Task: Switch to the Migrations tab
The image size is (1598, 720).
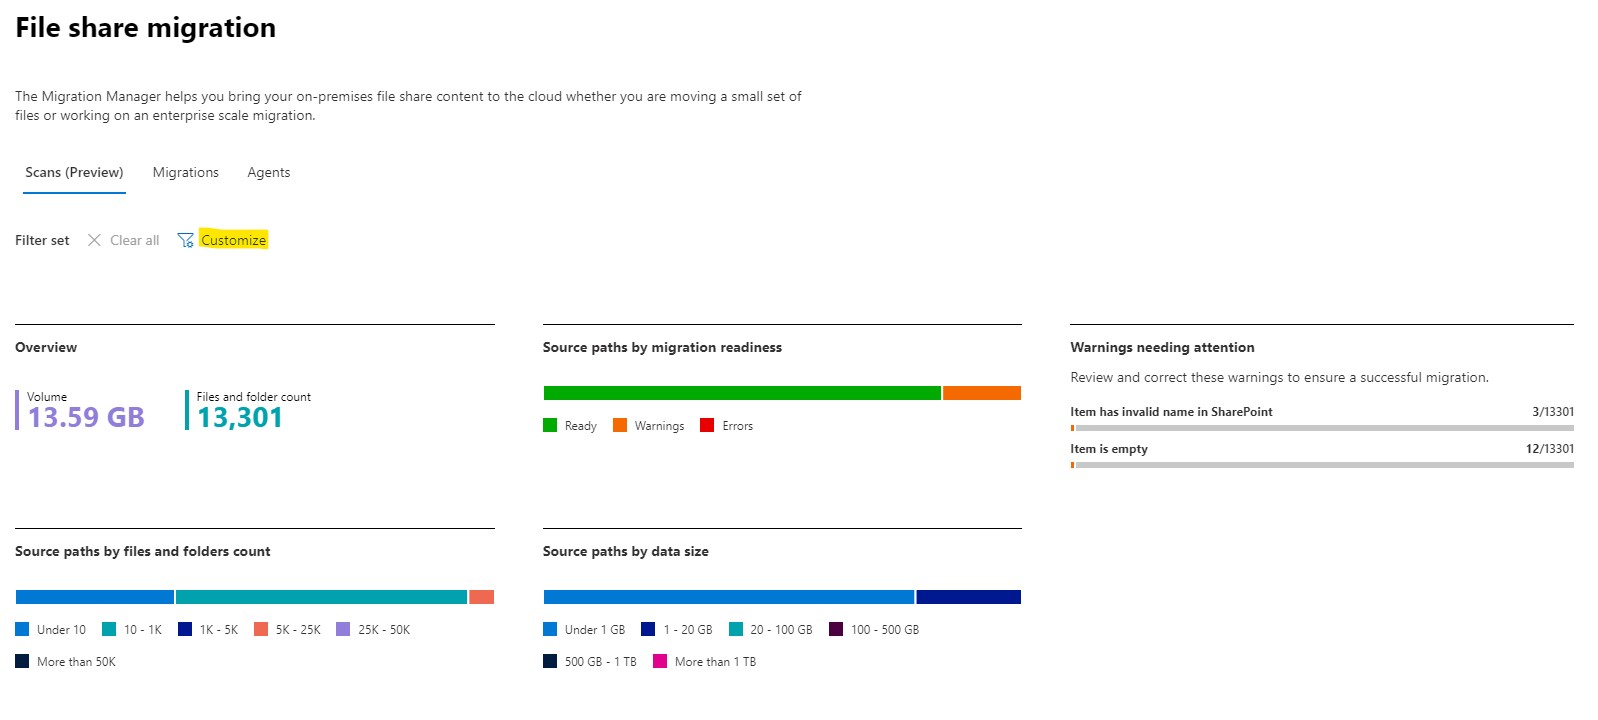Action: tap(185, 172)
